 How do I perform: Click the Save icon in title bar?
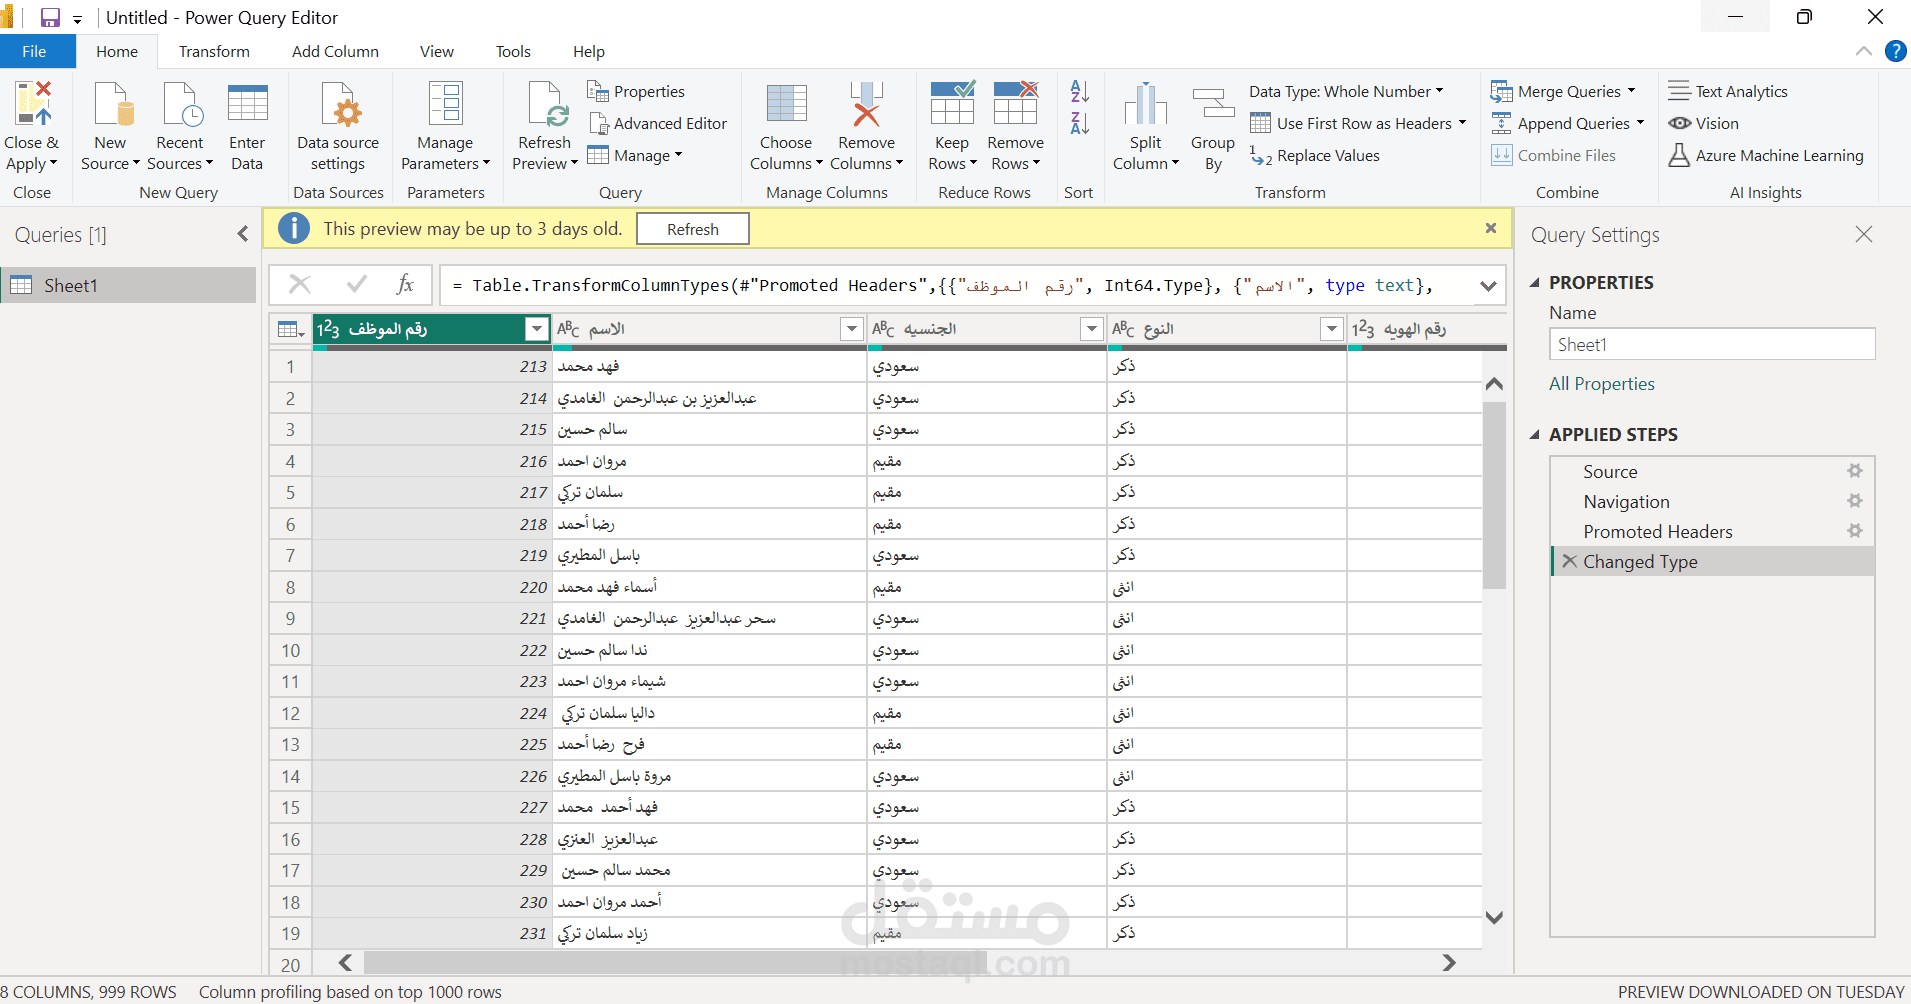[50, 18]
